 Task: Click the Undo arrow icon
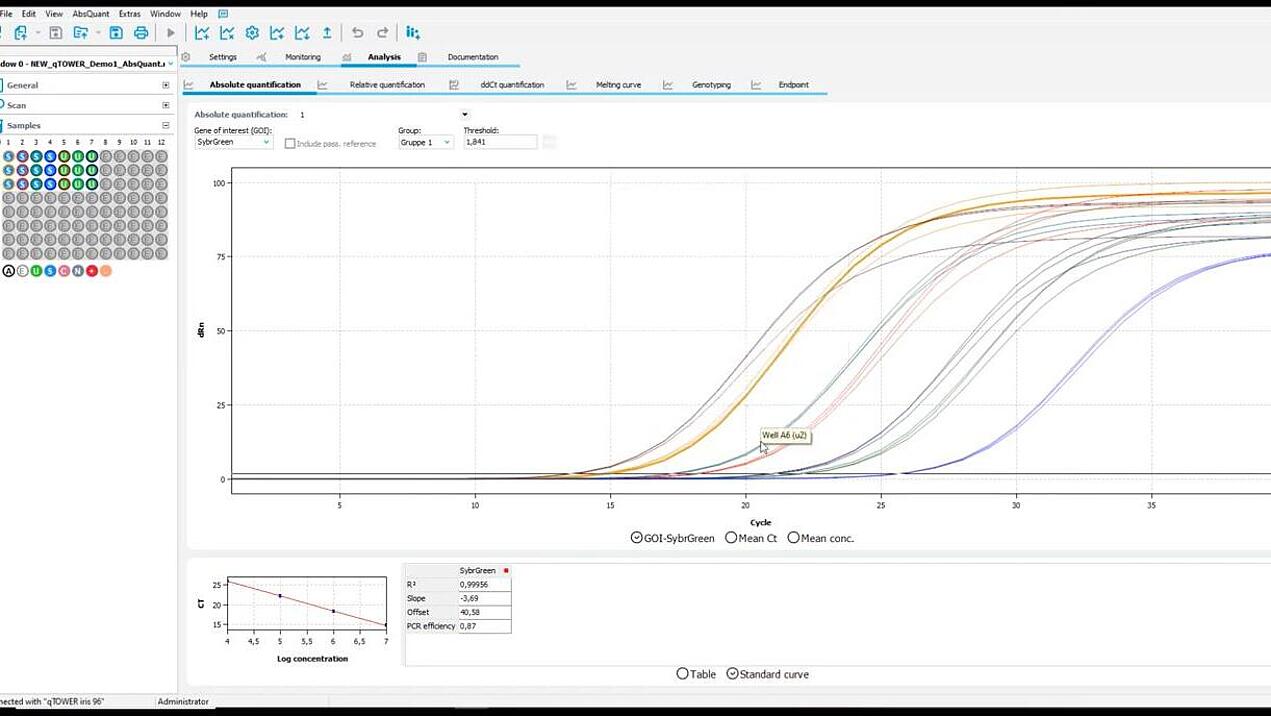pos(357,33)
